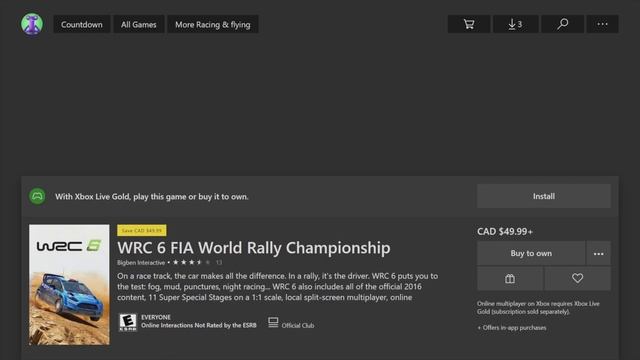This screenshot has height=360, width=640.
Task: Open the Countdown section
Action: [x=82, y=24]
